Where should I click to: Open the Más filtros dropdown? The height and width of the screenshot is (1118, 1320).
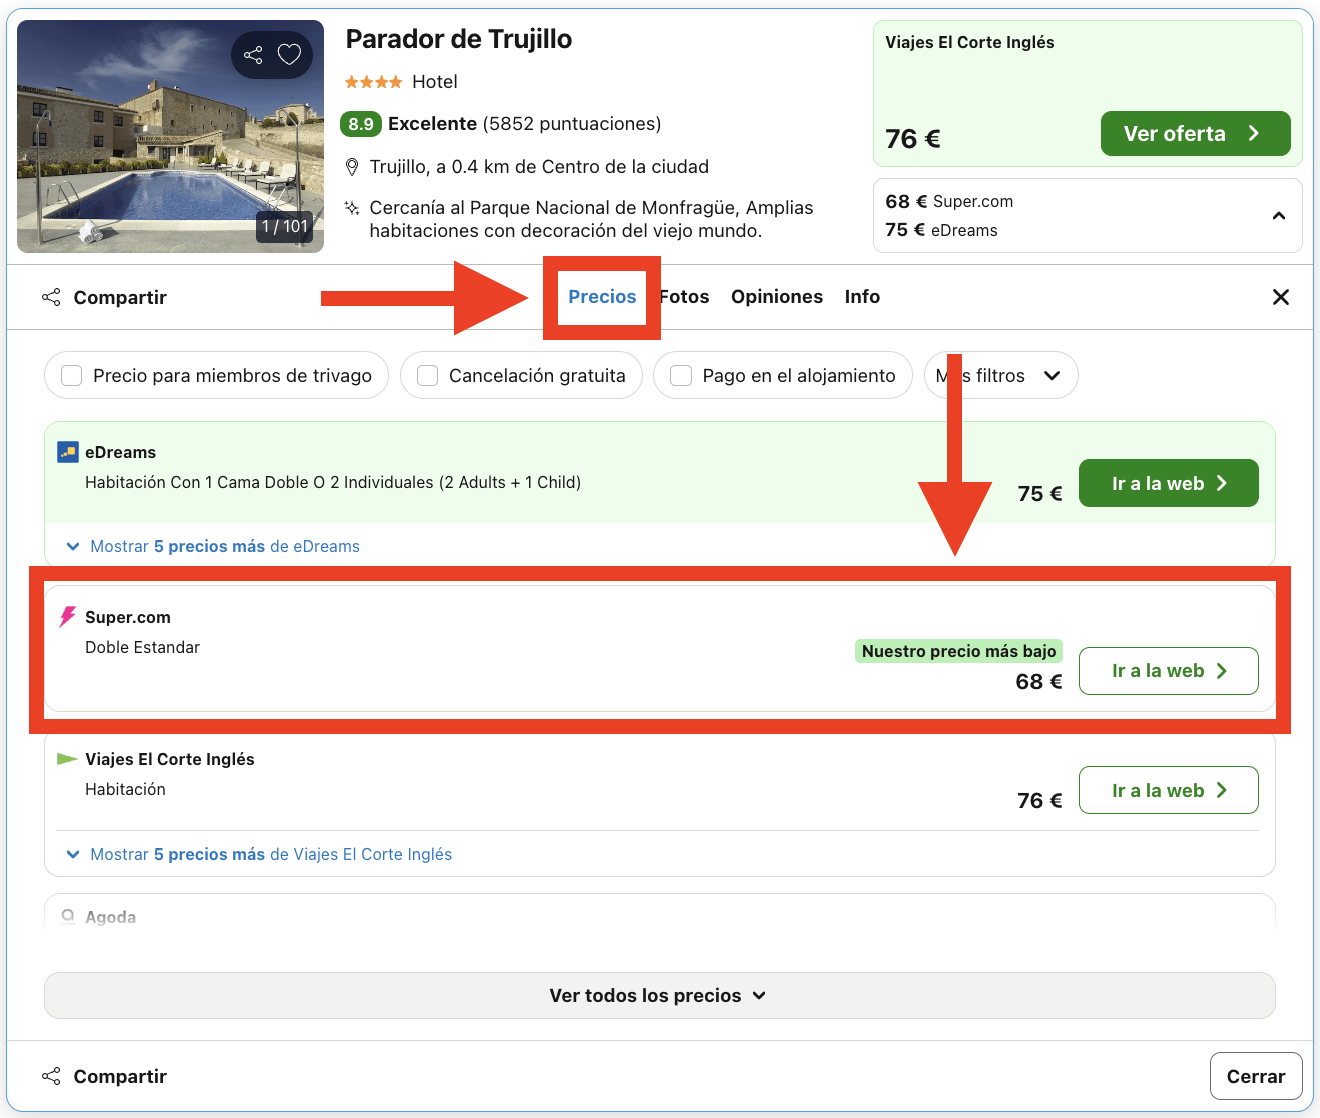coord(1001,376)
